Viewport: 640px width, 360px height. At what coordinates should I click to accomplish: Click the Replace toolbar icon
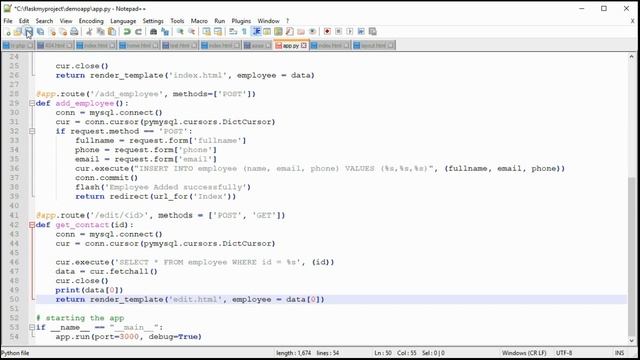[165, 32]
